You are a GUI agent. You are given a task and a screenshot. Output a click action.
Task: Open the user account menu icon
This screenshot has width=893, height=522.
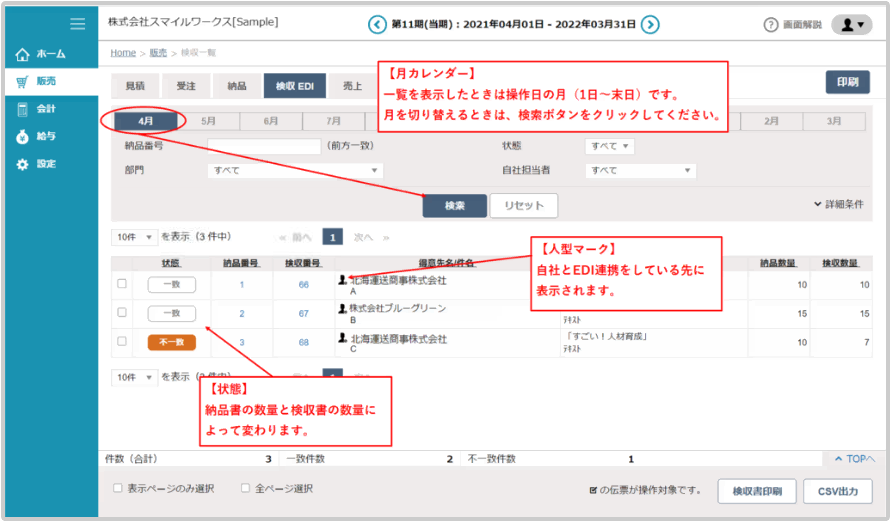[851, 24]
